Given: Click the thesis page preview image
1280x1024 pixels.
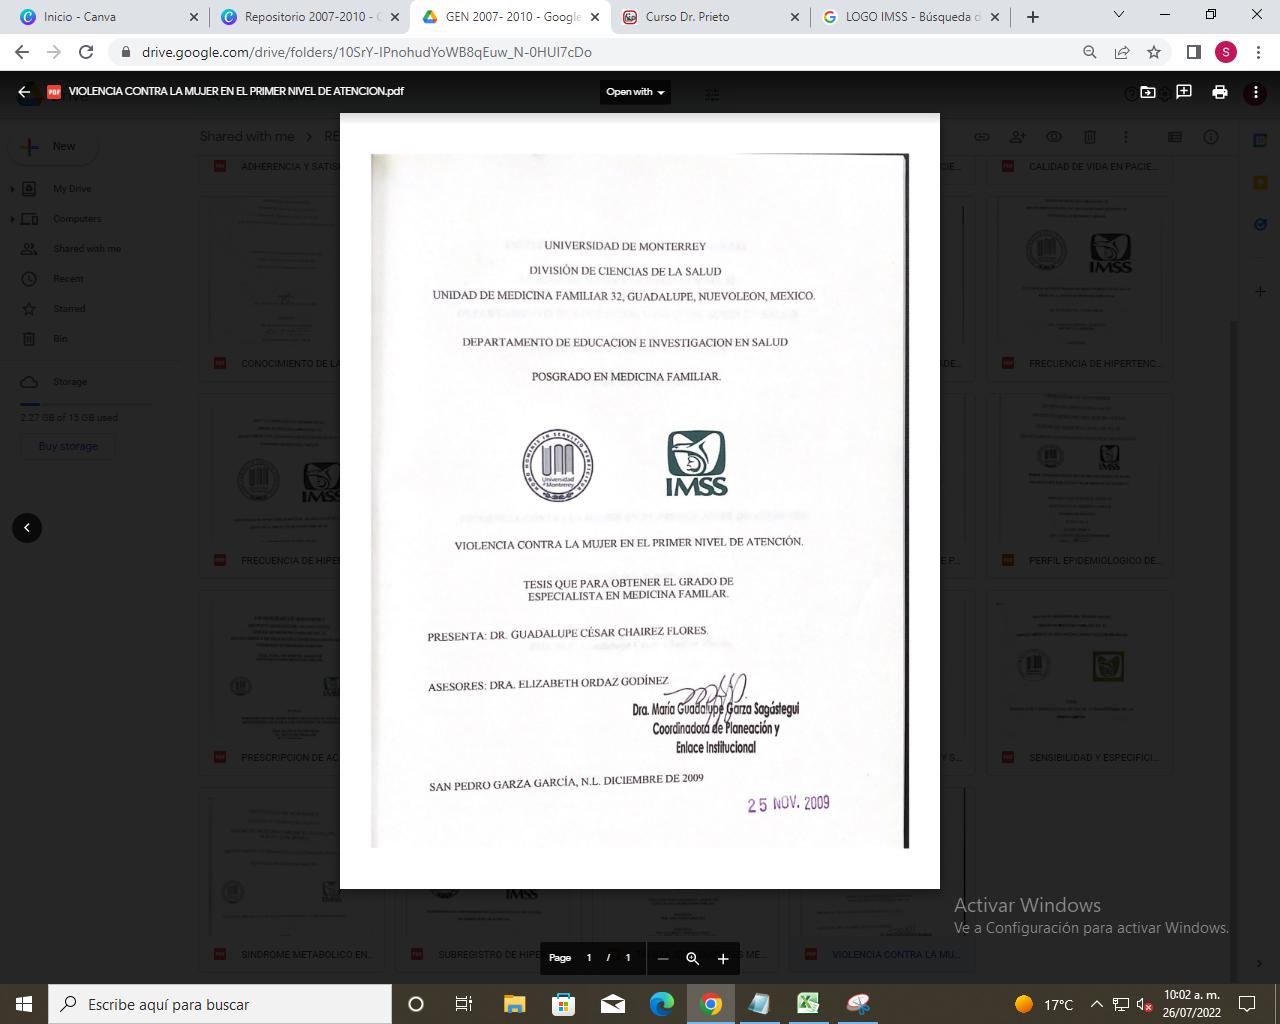Looking at the screenshot, I should 640,500.
